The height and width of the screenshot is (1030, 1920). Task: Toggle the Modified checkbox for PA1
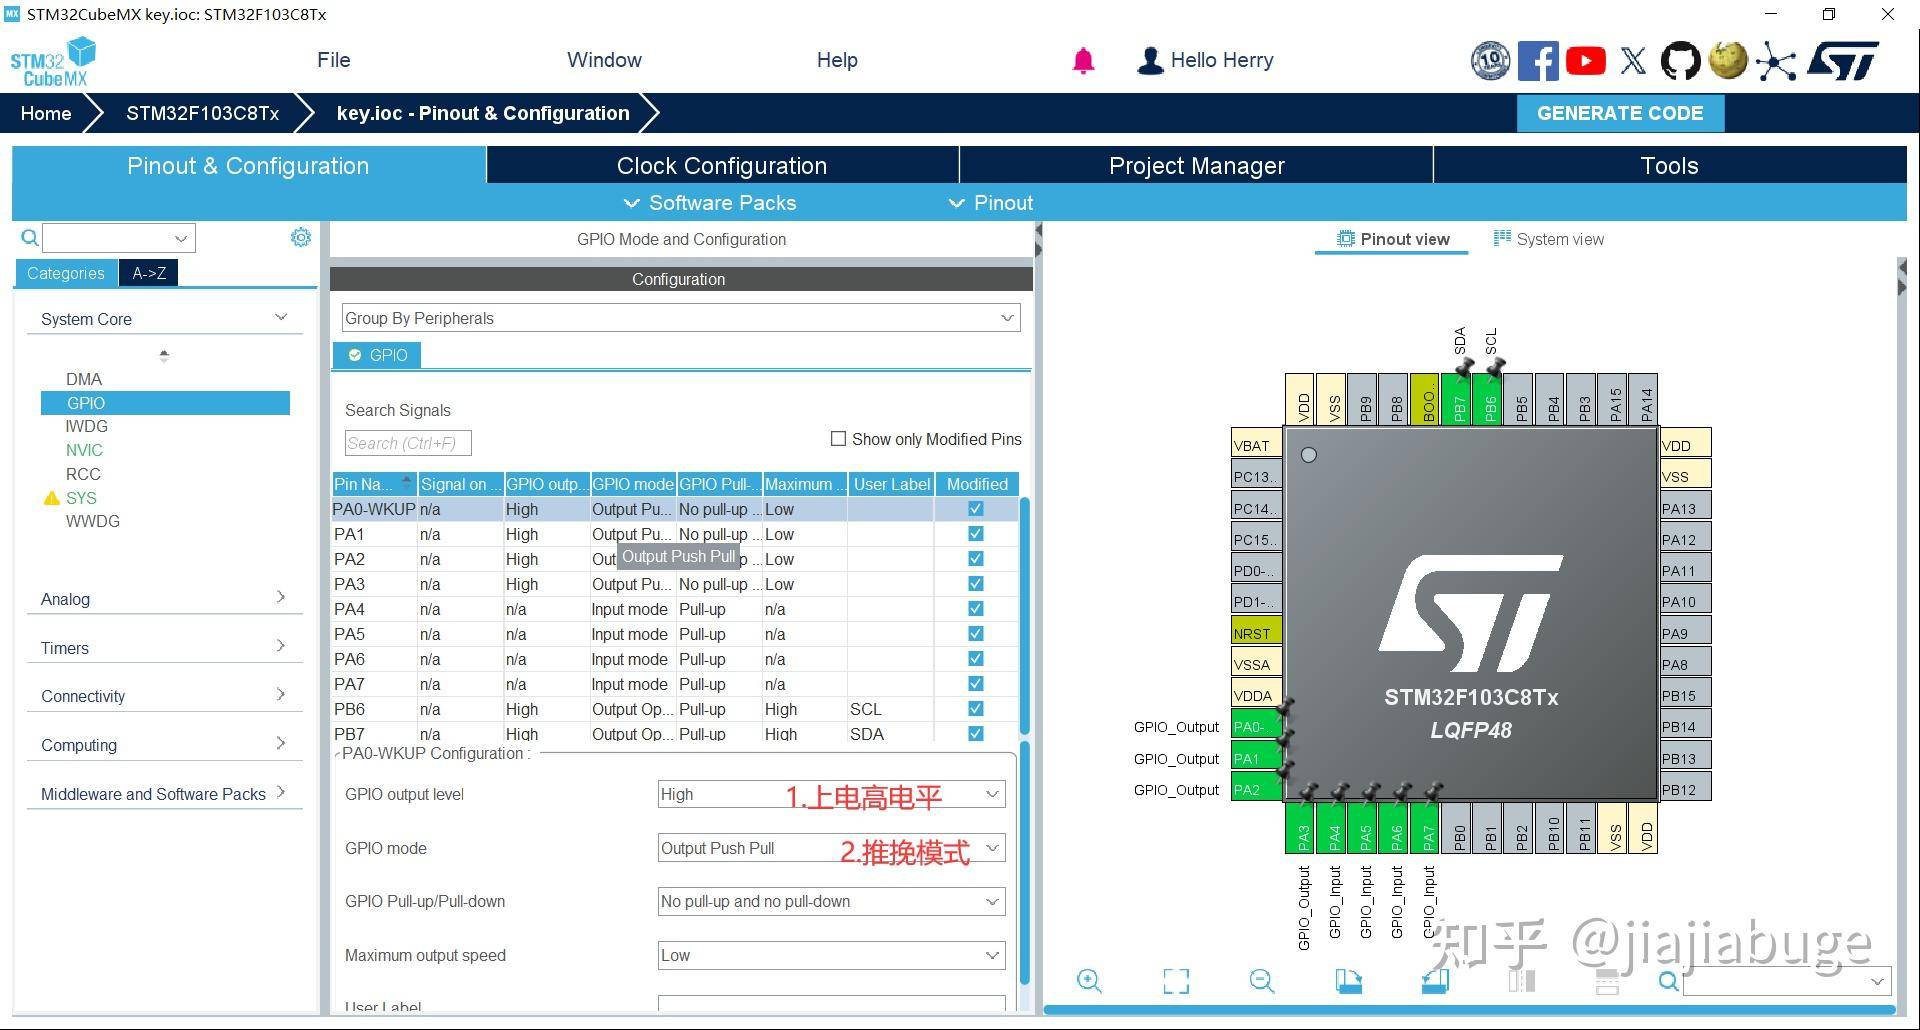(x=976, y=534)
